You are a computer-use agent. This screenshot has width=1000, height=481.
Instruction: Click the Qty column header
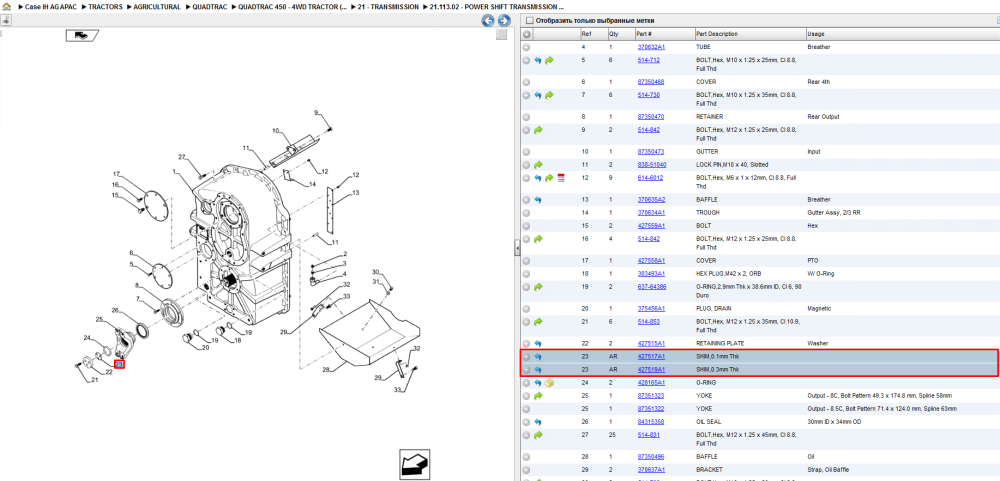point(621,34)
